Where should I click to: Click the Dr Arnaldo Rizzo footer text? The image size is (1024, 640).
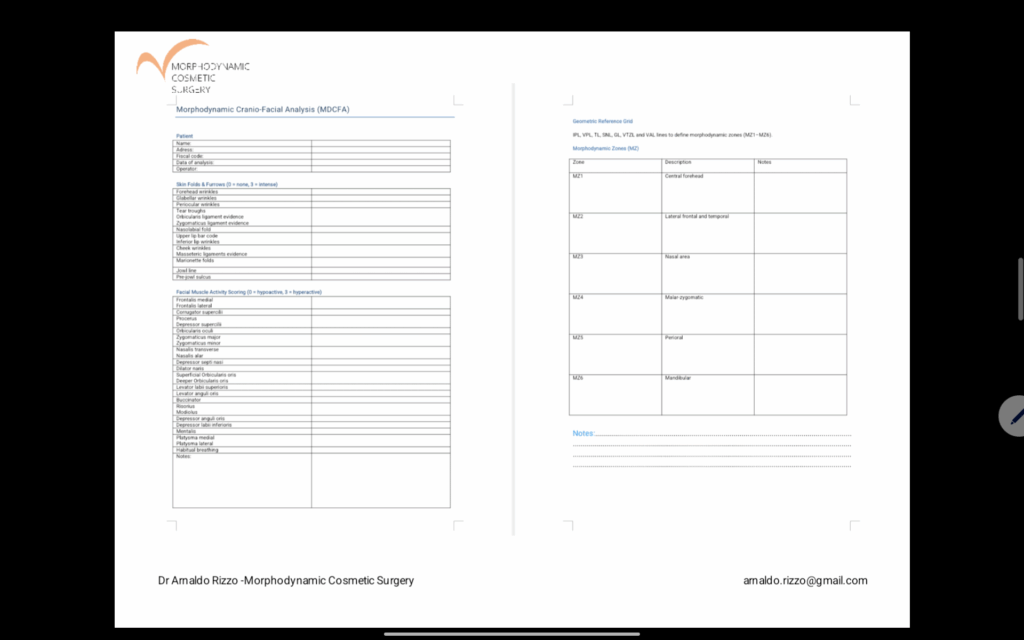[x=286, y=580]
